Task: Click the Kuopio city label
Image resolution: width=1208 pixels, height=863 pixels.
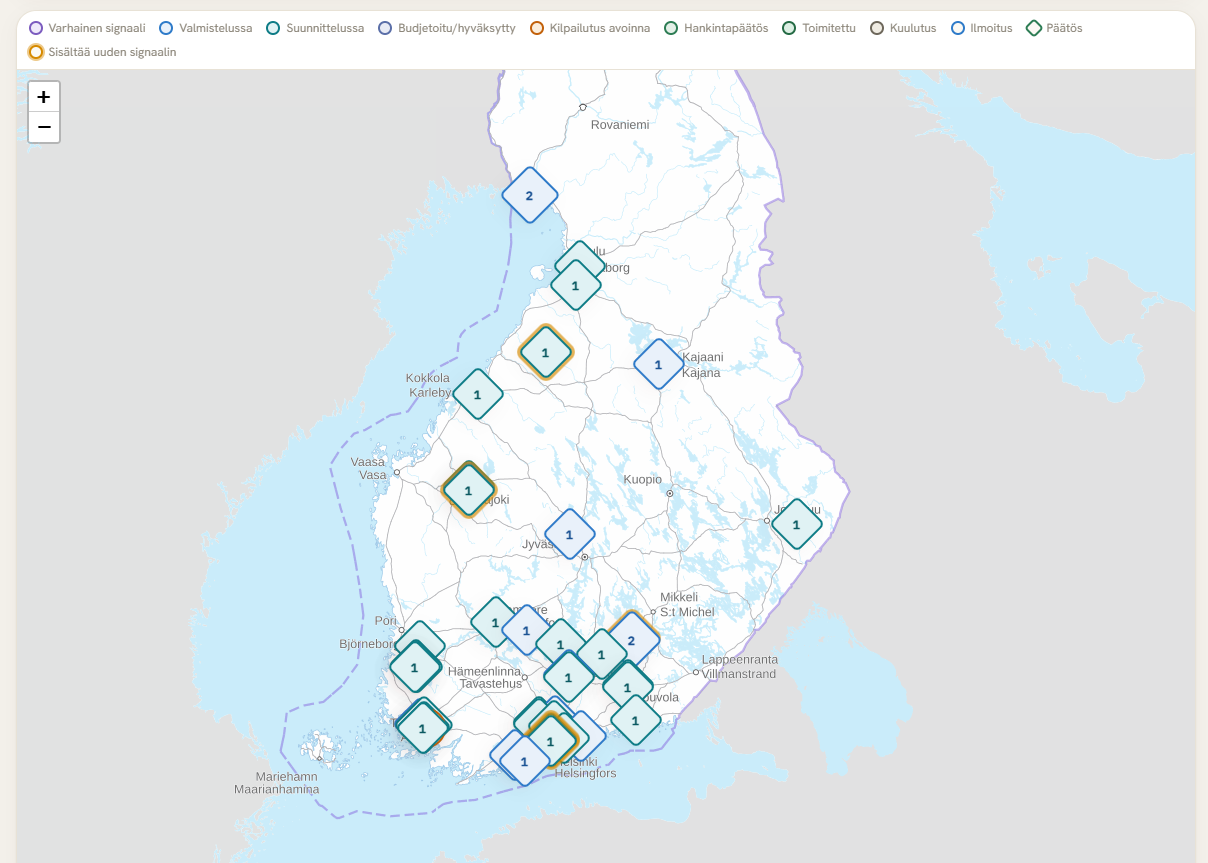Action: tap(643, 479)
